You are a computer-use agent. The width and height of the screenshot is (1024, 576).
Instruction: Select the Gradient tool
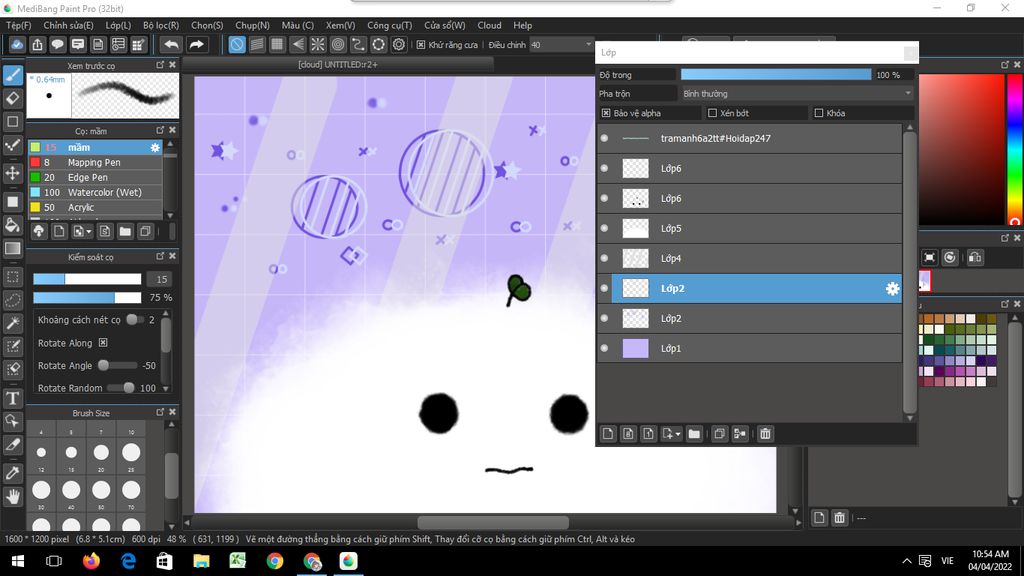tap(12, 248)
